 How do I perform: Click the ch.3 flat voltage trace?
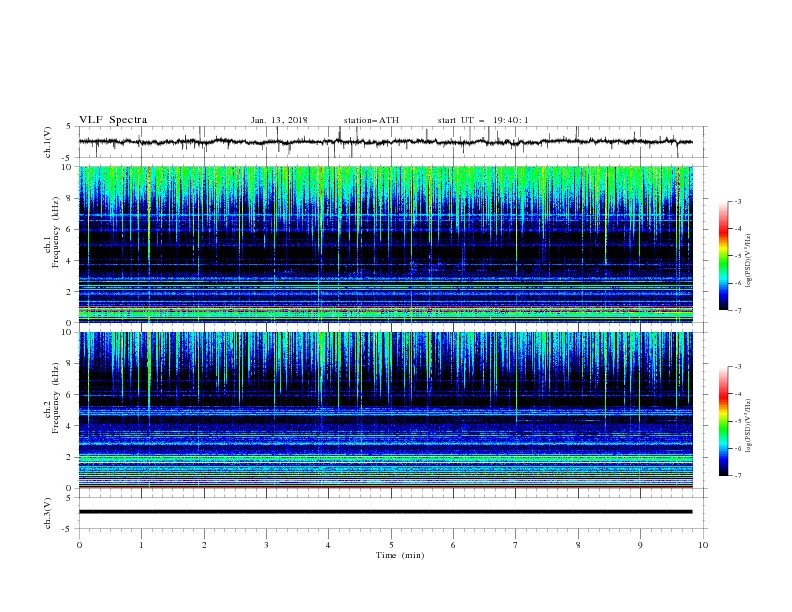[385, 512]
